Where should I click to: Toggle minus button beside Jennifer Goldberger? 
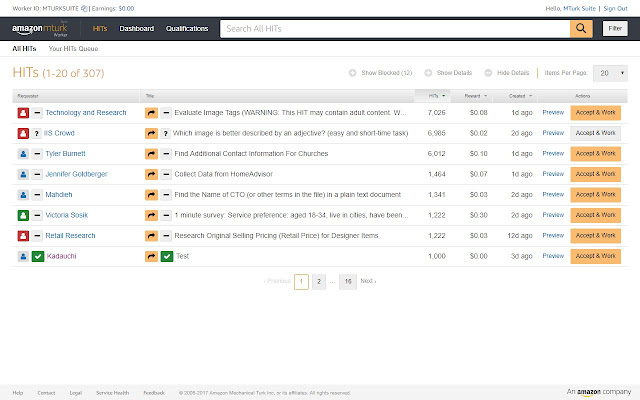pyautogui.click(x=37, y=174)
